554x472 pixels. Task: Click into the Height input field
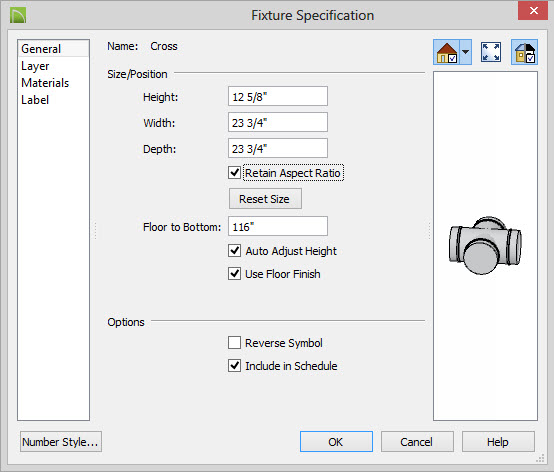(278, 96)
